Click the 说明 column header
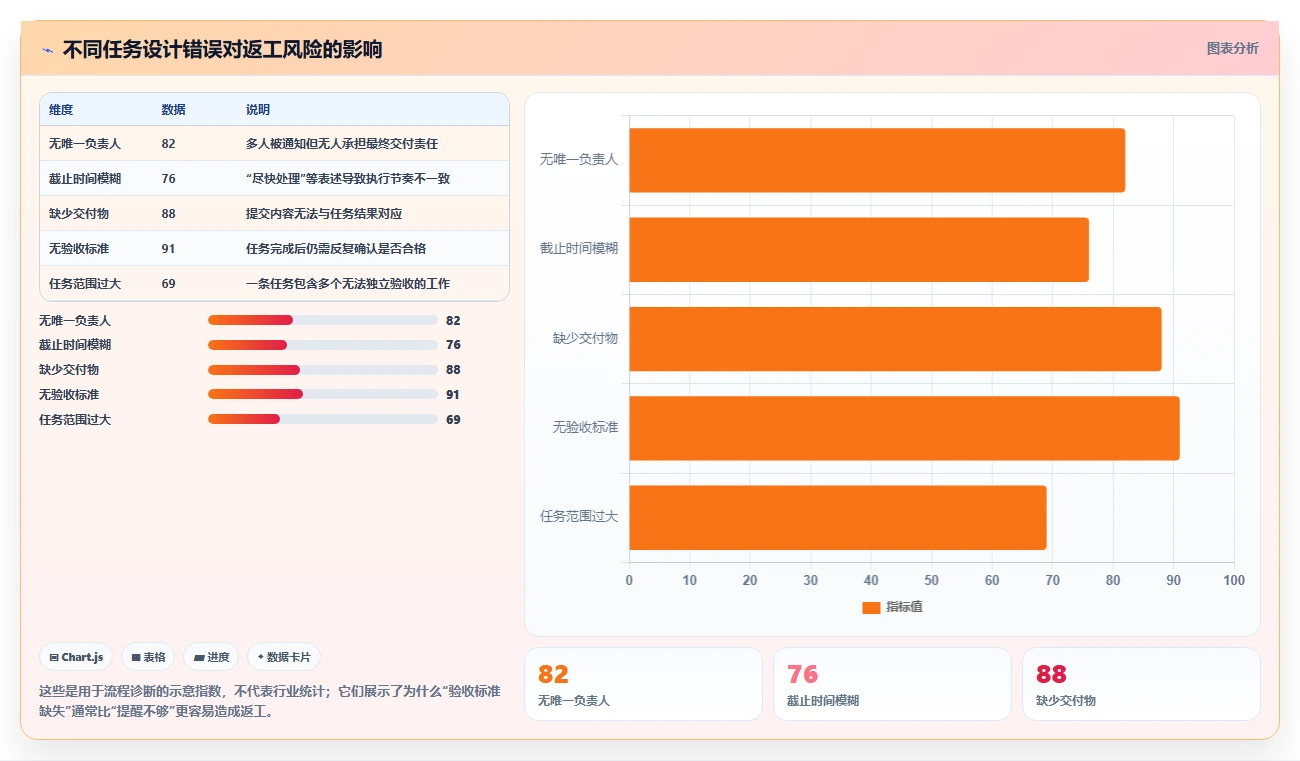This screenshot has width=1300, height=761. (x=258, y=110)
